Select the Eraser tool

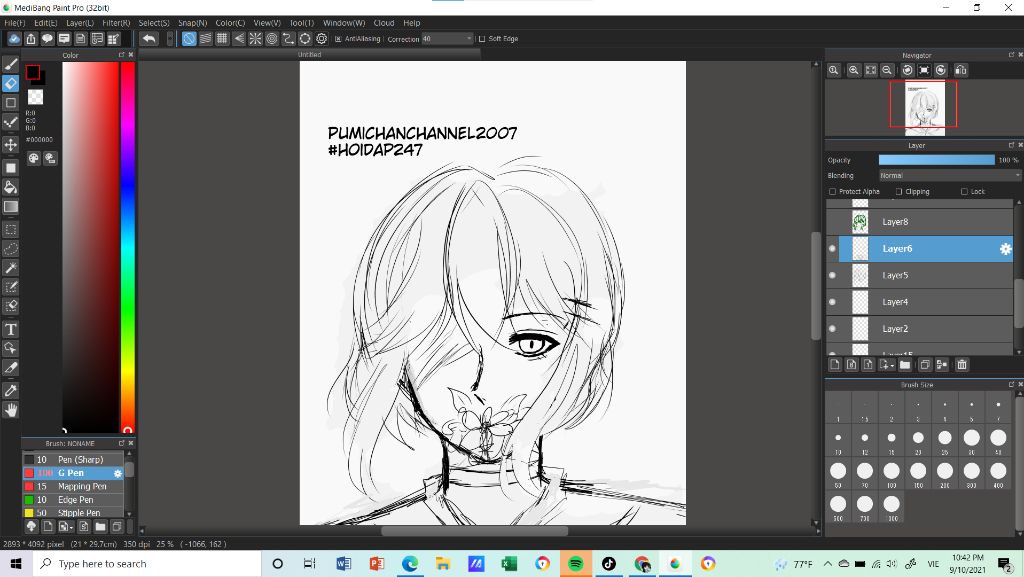(x=11, y=84)
